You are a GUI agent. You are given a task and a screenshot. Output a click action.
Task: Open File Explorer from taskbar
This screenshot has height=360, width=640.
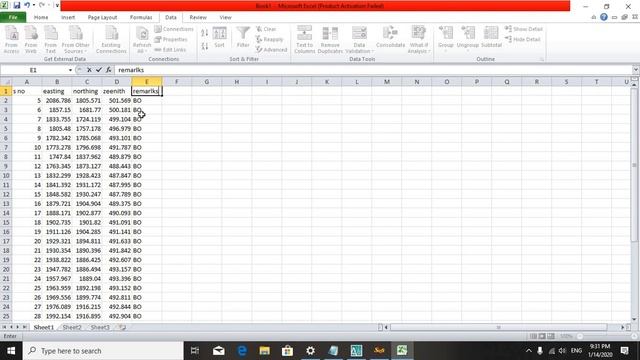[264, 351]
